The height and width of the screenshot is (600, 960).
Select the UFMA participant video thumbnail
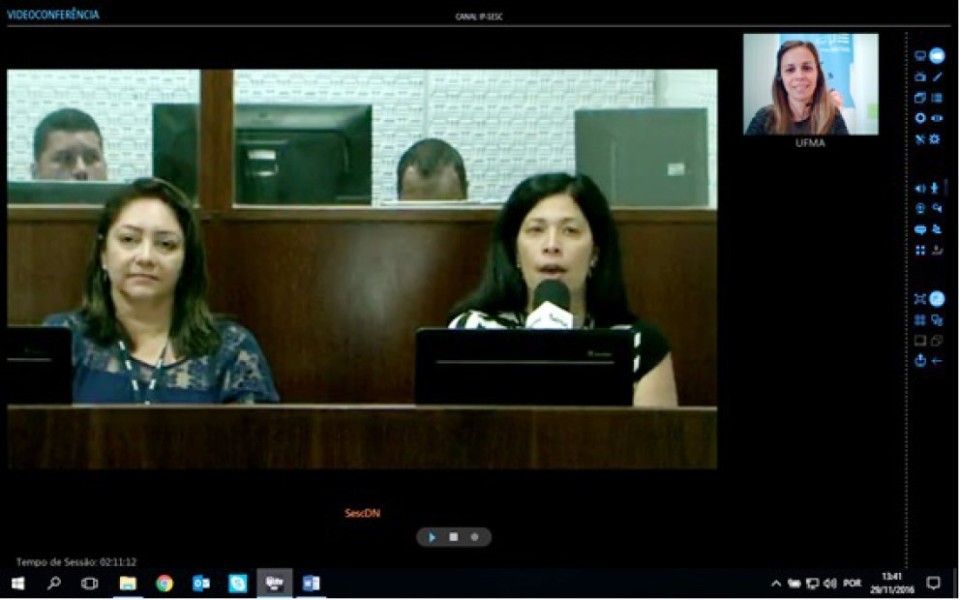click(811, 84)
